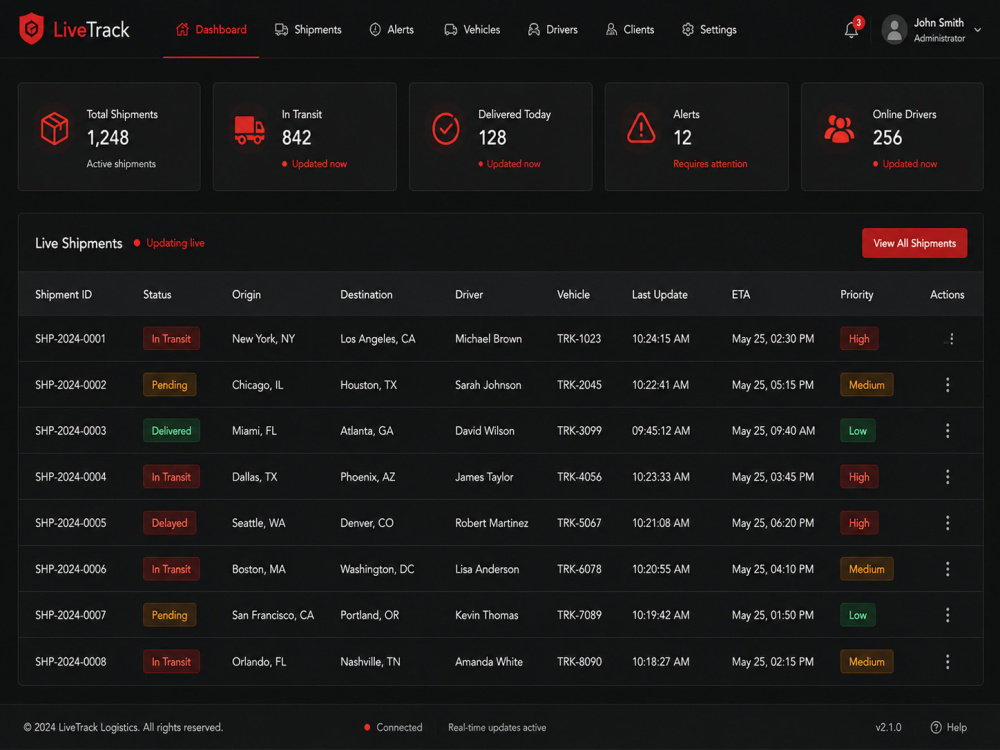Click the Delivered status badge
This screenshot has width=1000, height=750.
171,430
